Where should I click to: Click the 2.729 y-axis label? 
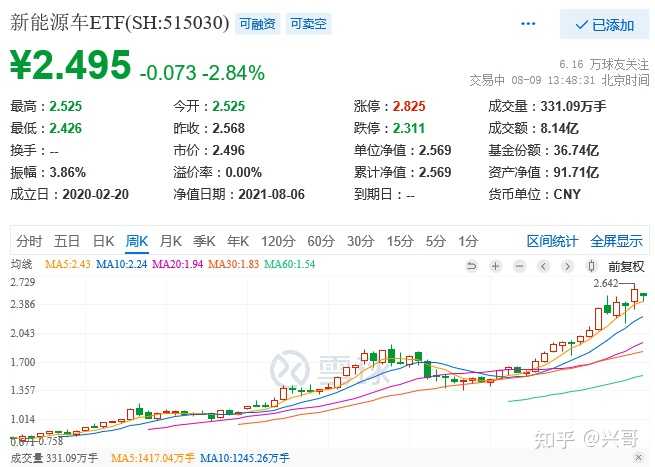tap(23, 282)
